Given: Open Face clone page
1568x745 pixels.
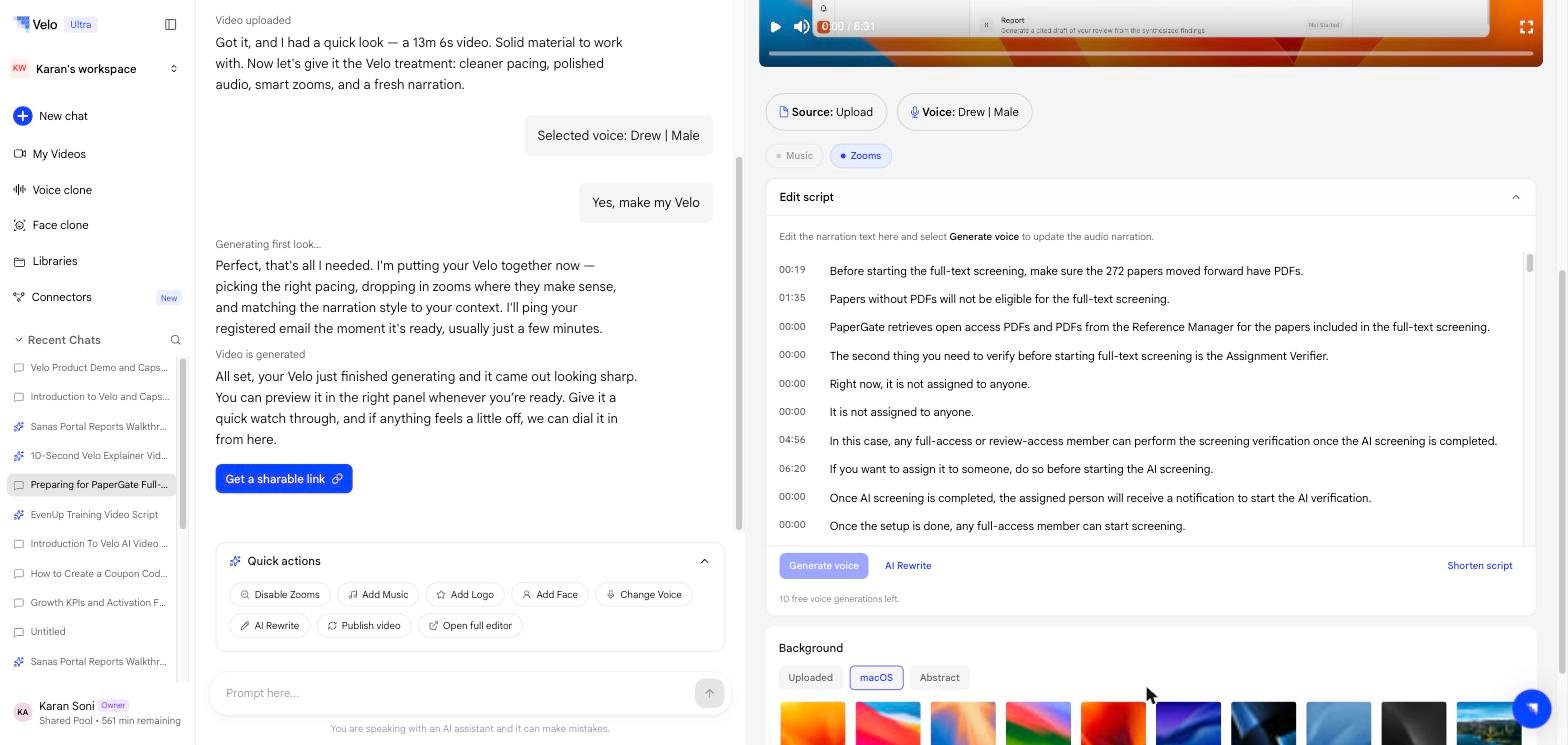Looking at the screenshot, I should tap(60, 225).
